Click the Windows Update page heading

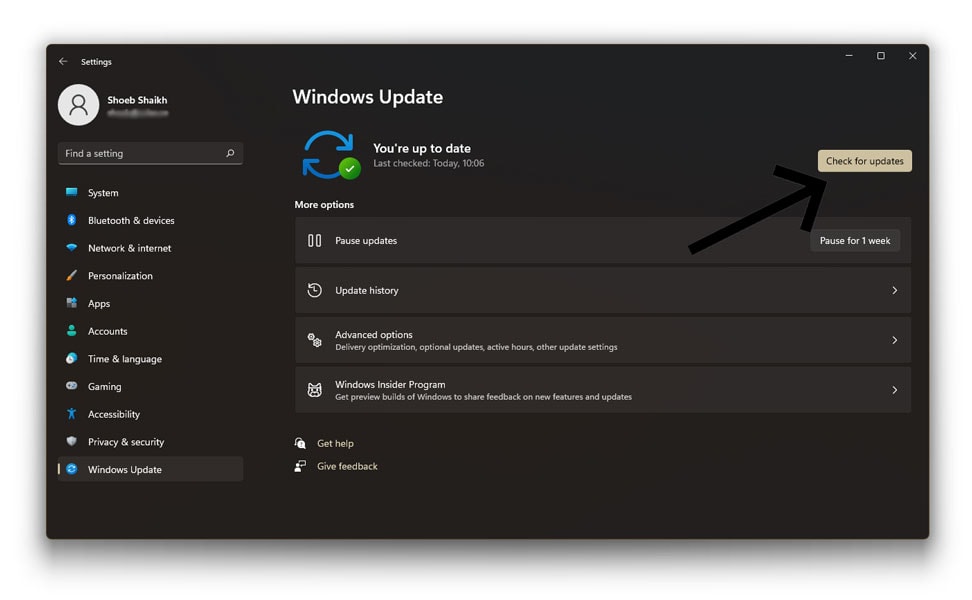[368, 97]
